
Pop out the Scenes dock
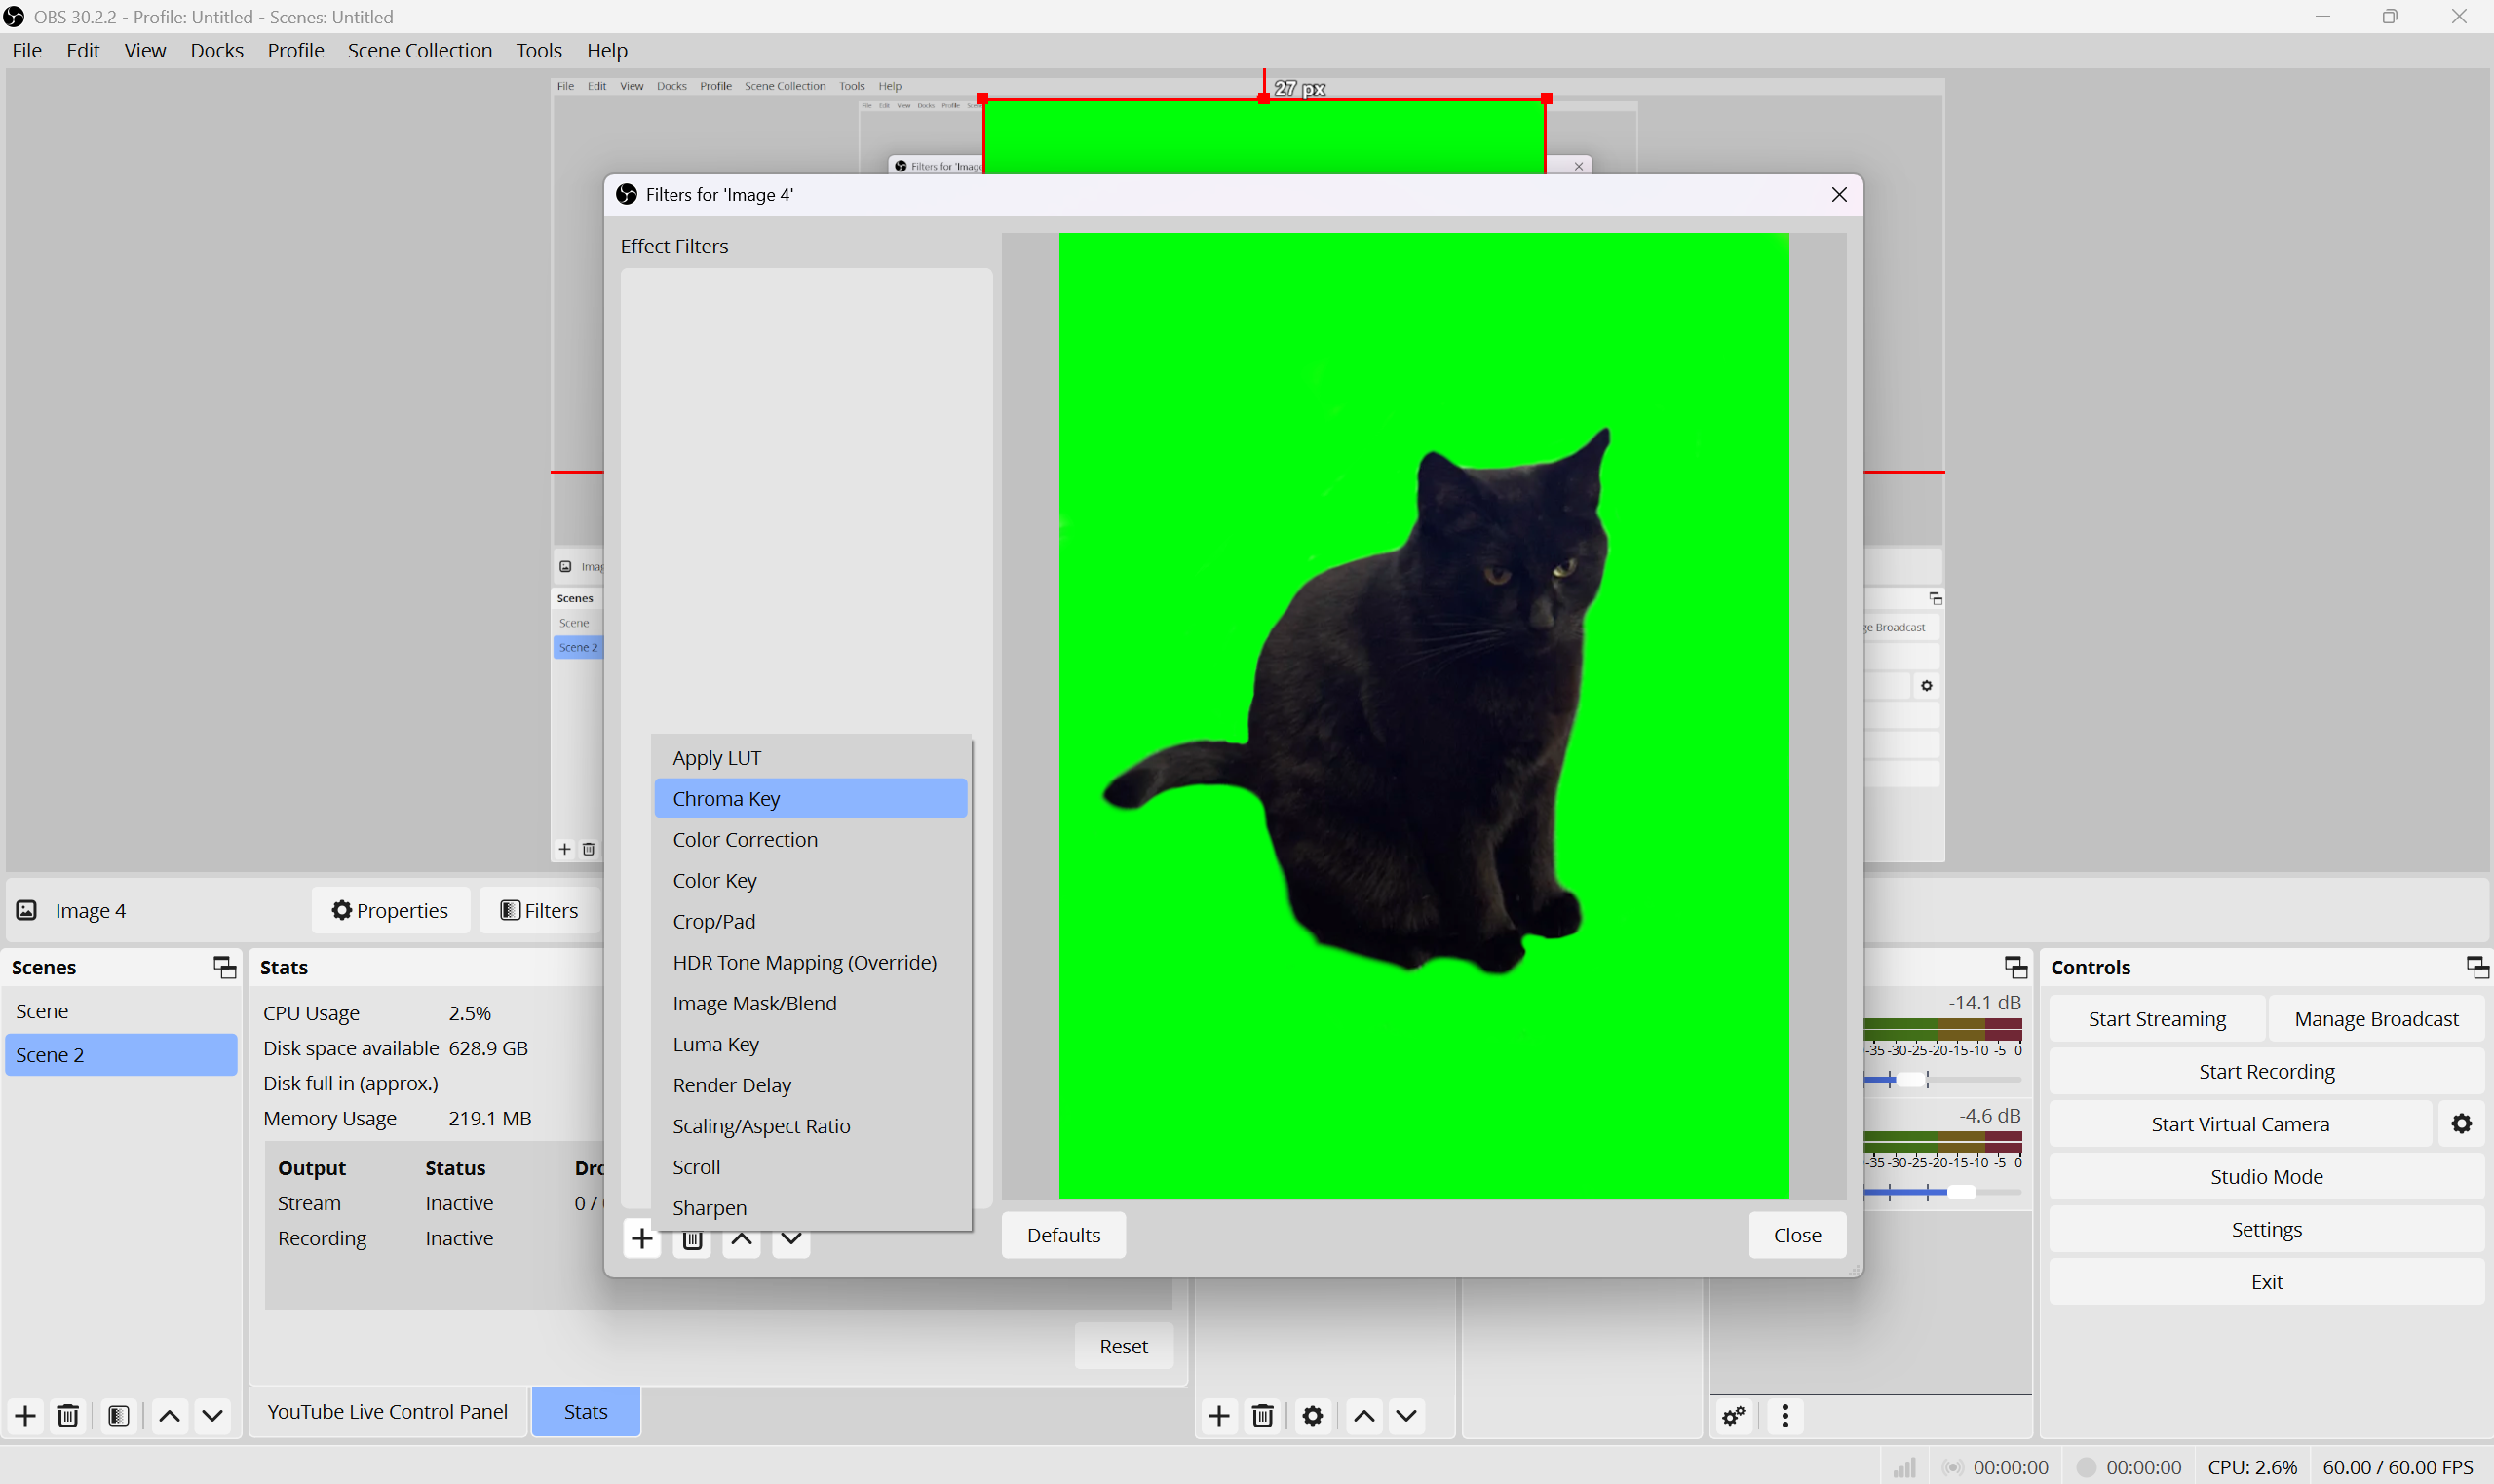click(225, 967)
